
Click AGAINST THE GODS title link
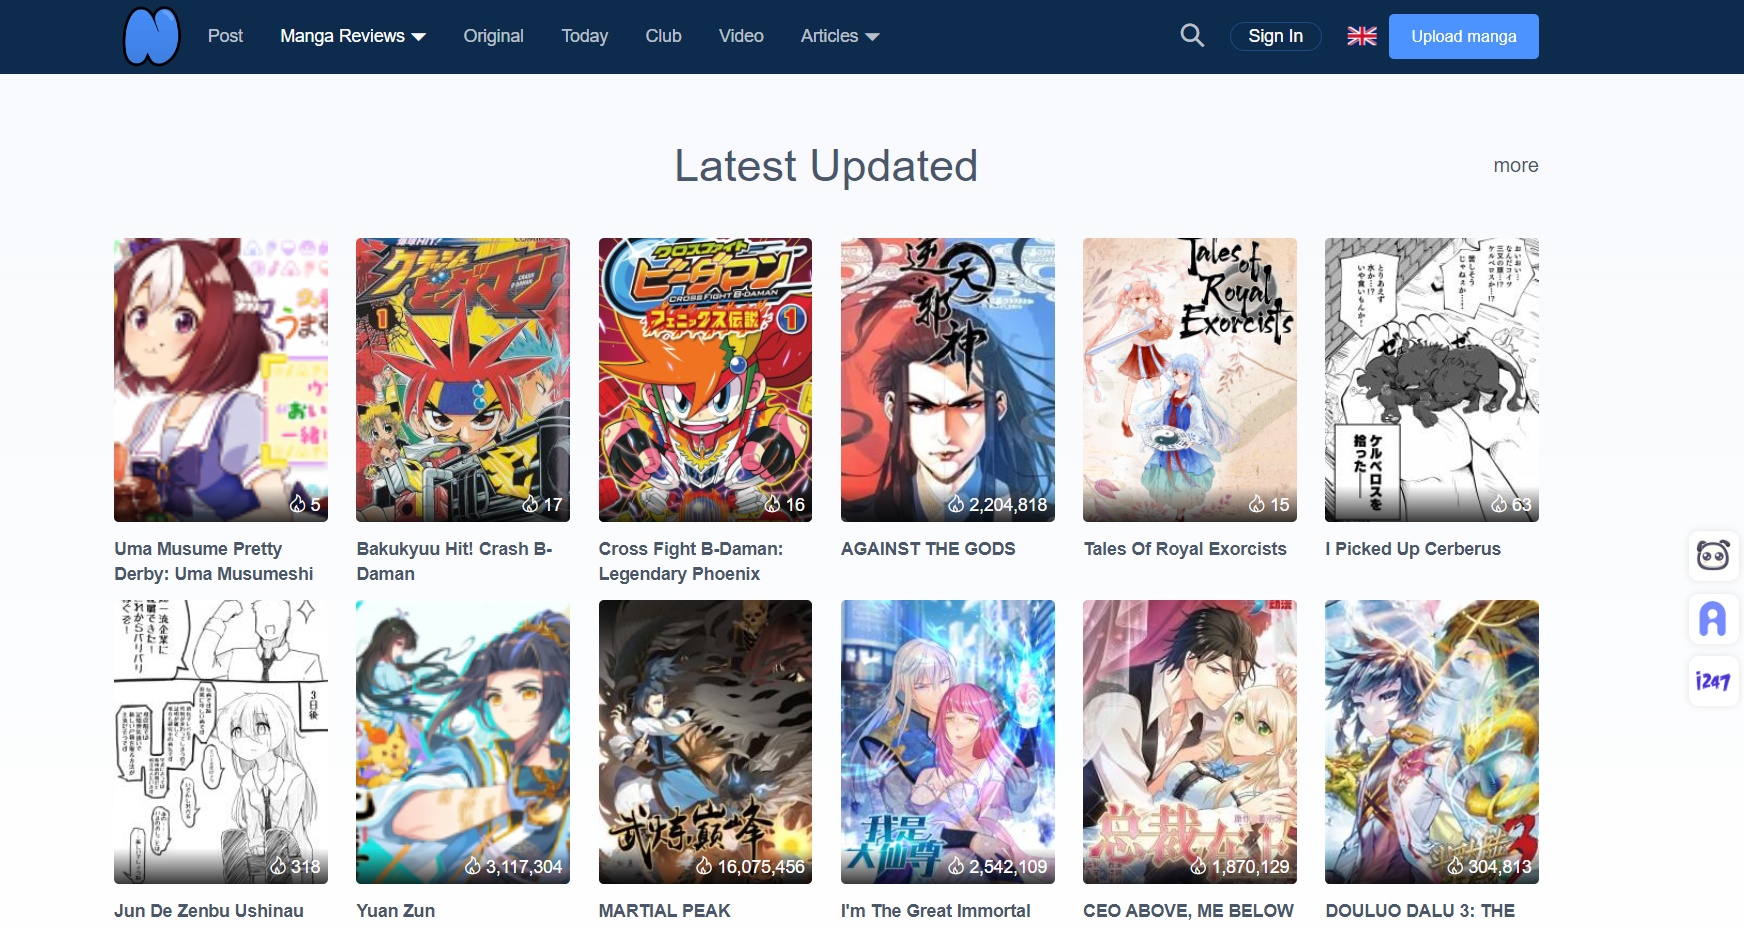click(928, 549)
